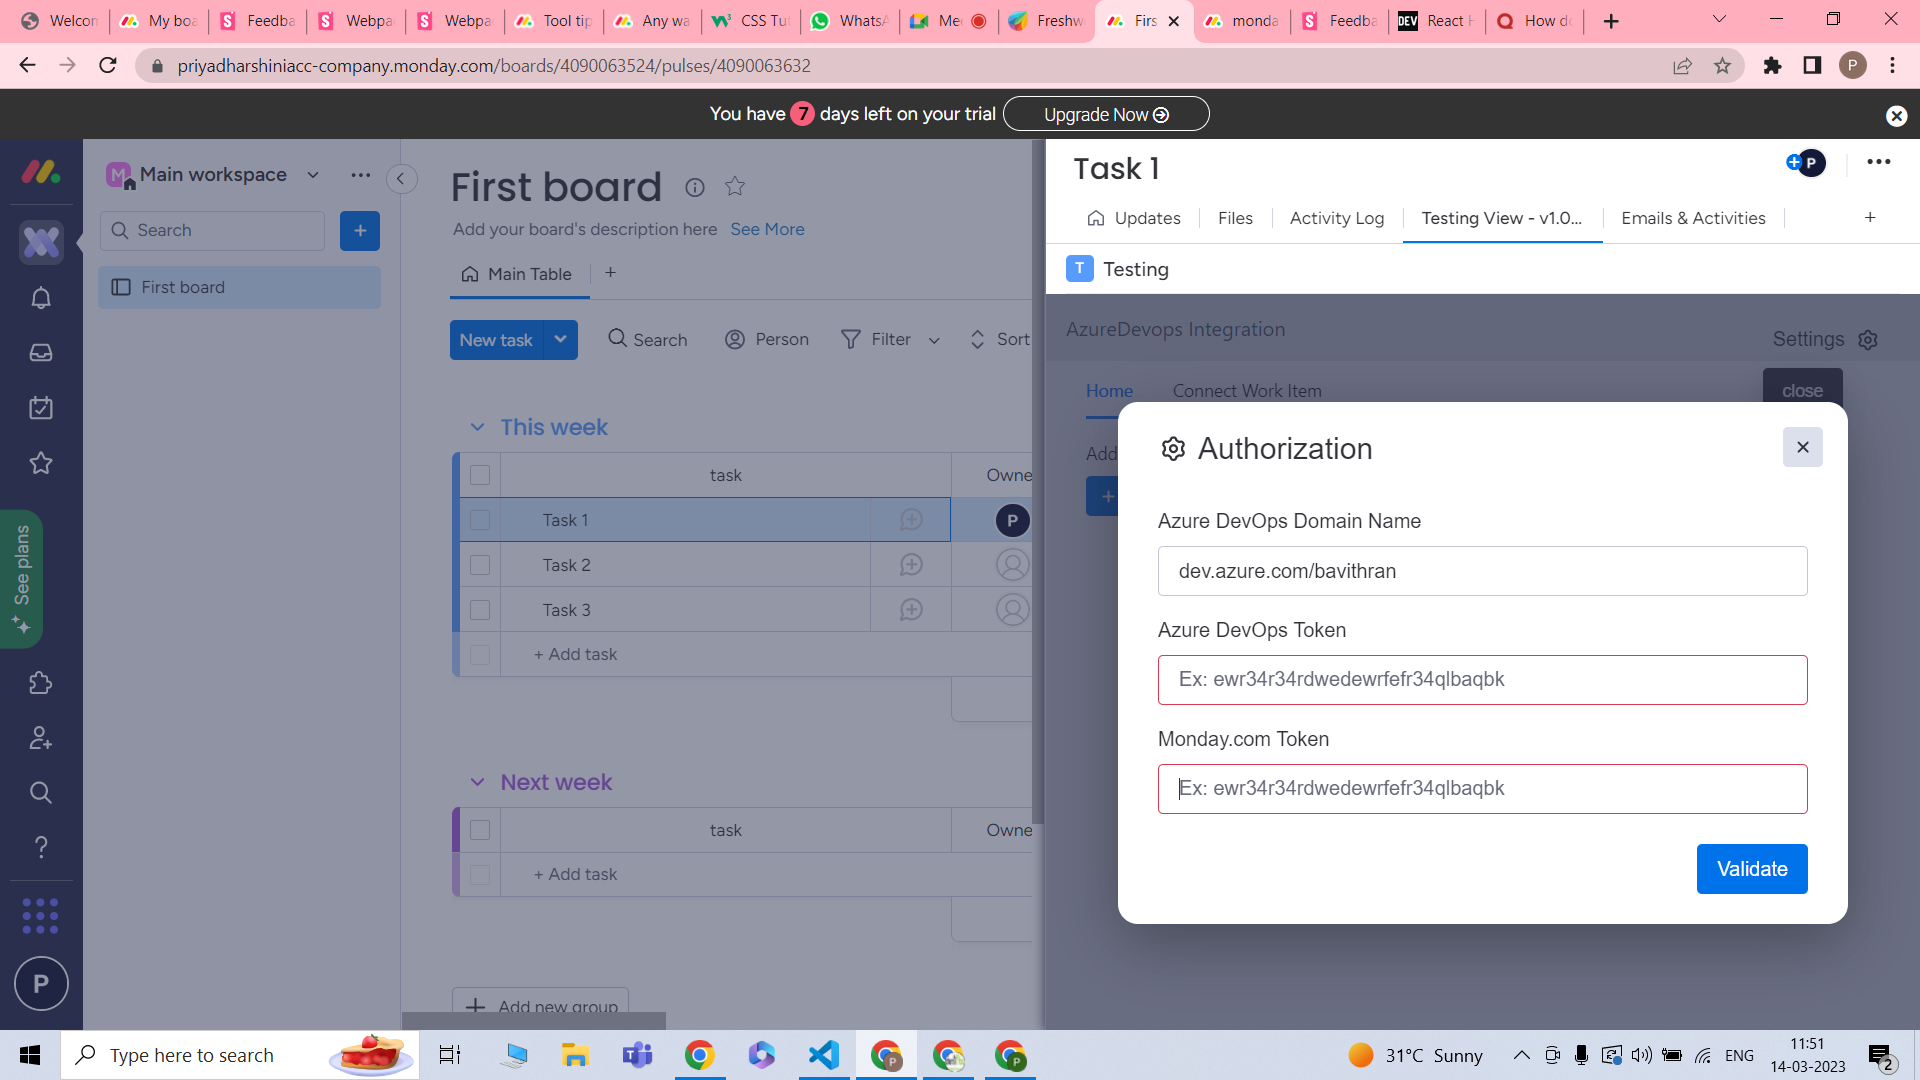Switch to Updates tab

pyautogui.click(x=1134, y=218)
